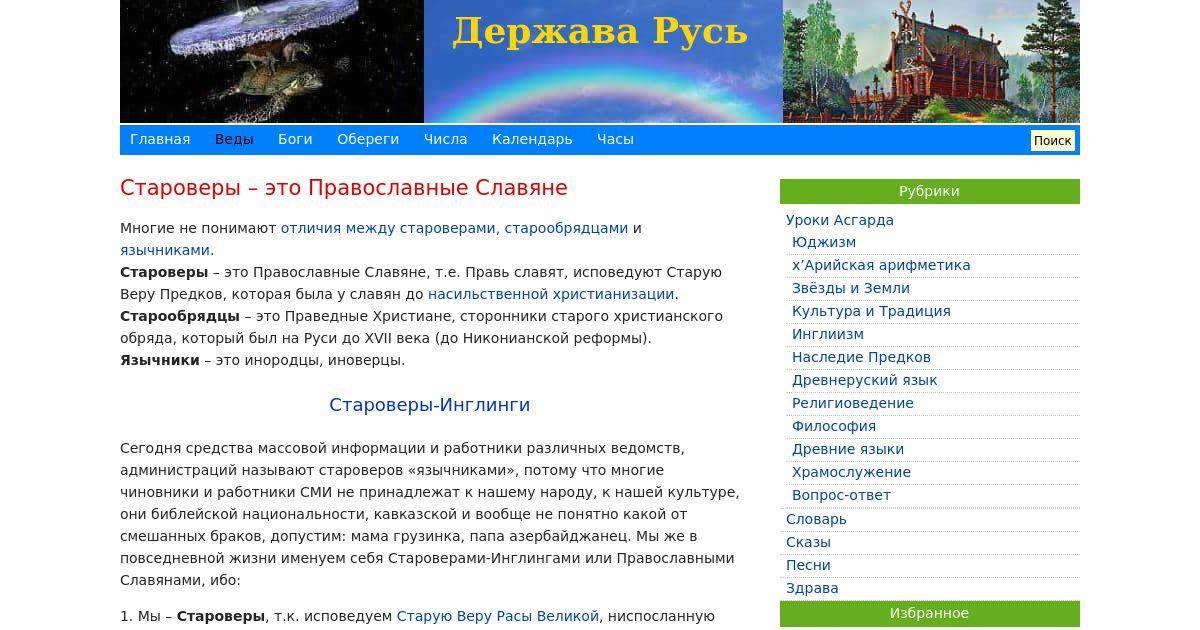Open the Инглиизм category
1200x630 pixels.
(x=828, y=334)
